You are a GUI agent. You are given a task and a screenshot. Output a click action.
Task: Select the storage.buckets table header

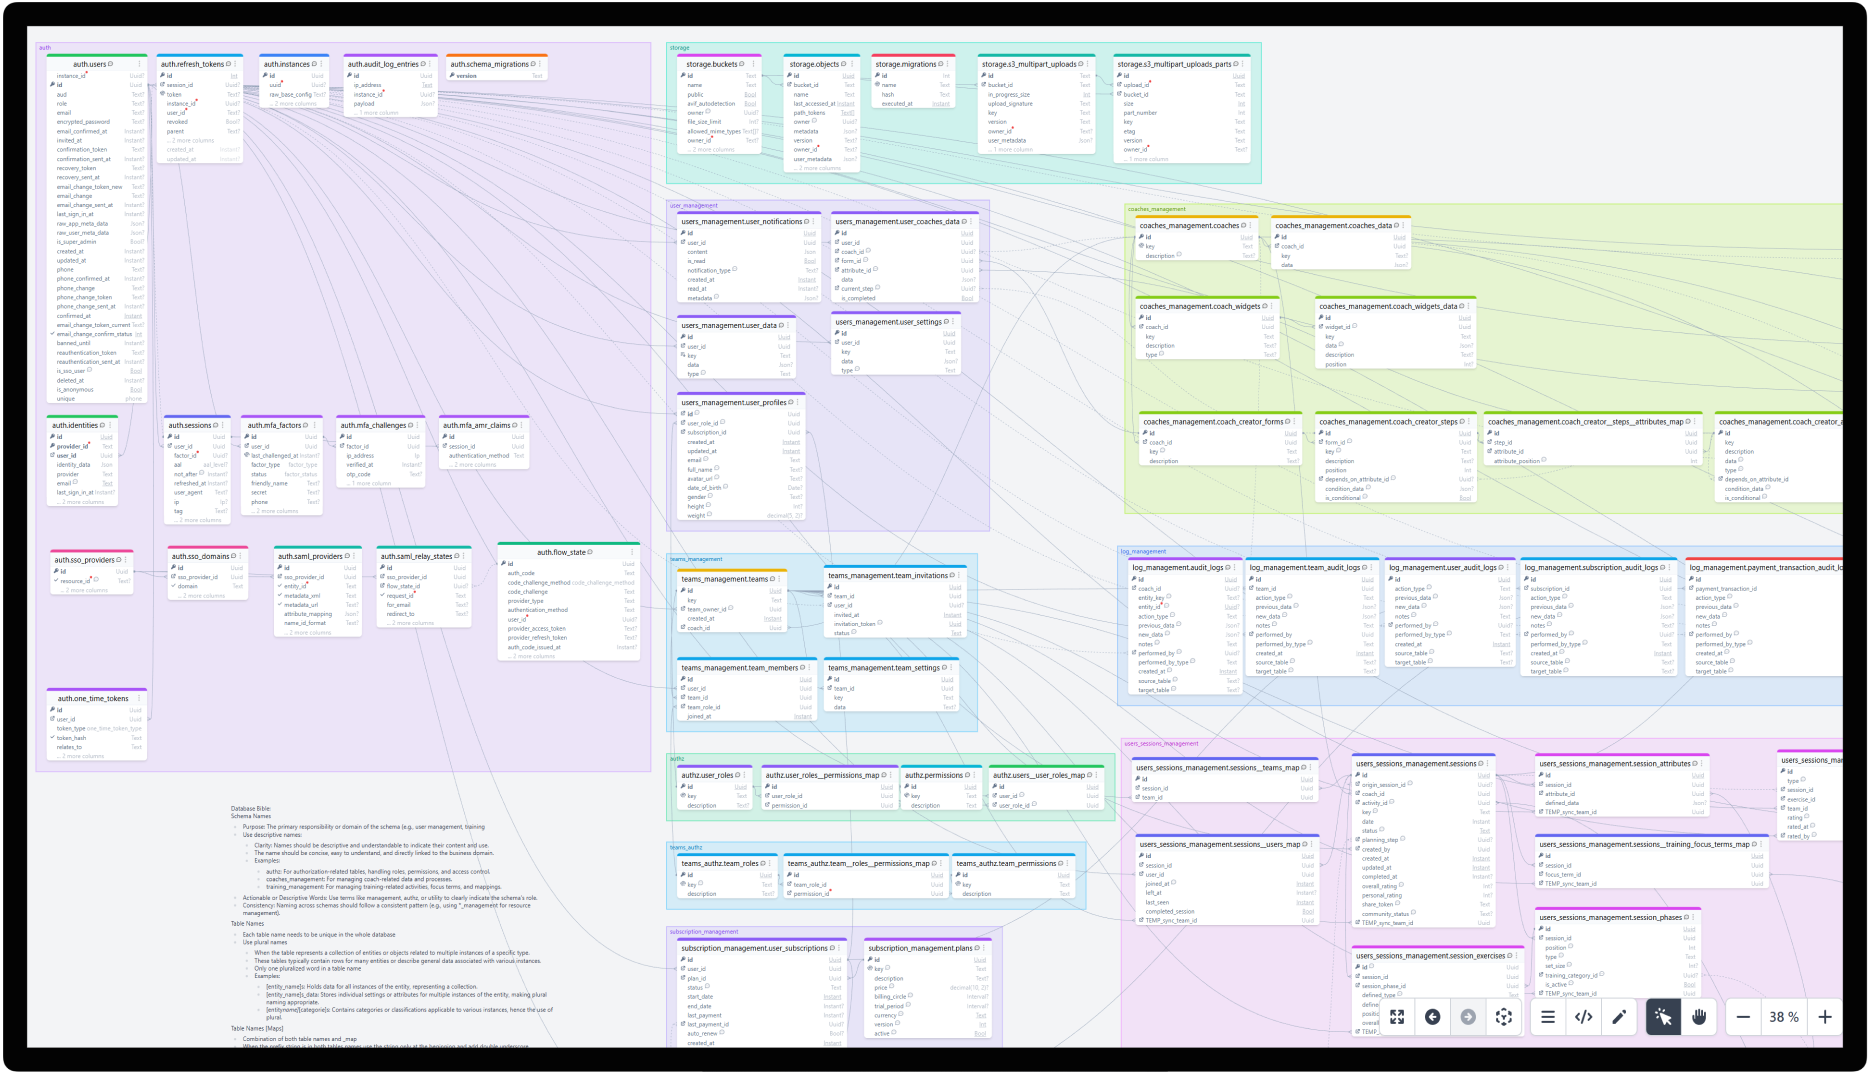point(711,64)
